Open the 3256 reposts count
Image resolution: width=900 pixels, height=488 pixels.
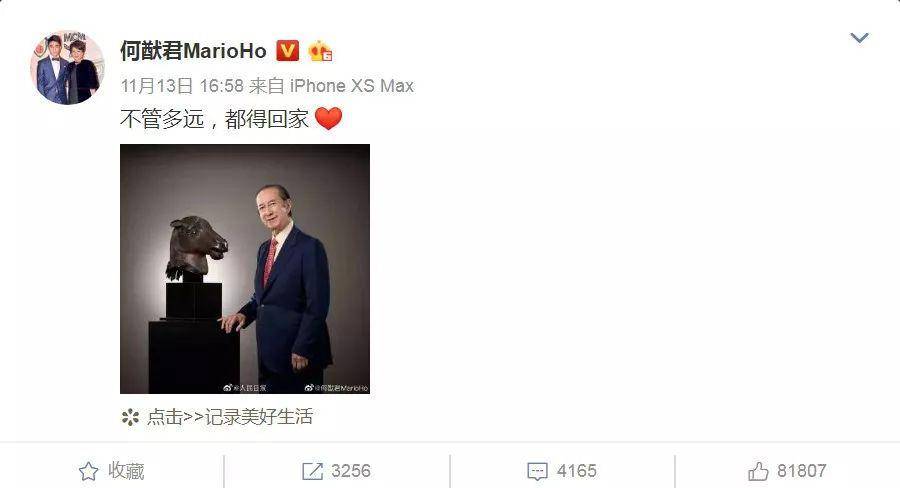coord(351,471)
